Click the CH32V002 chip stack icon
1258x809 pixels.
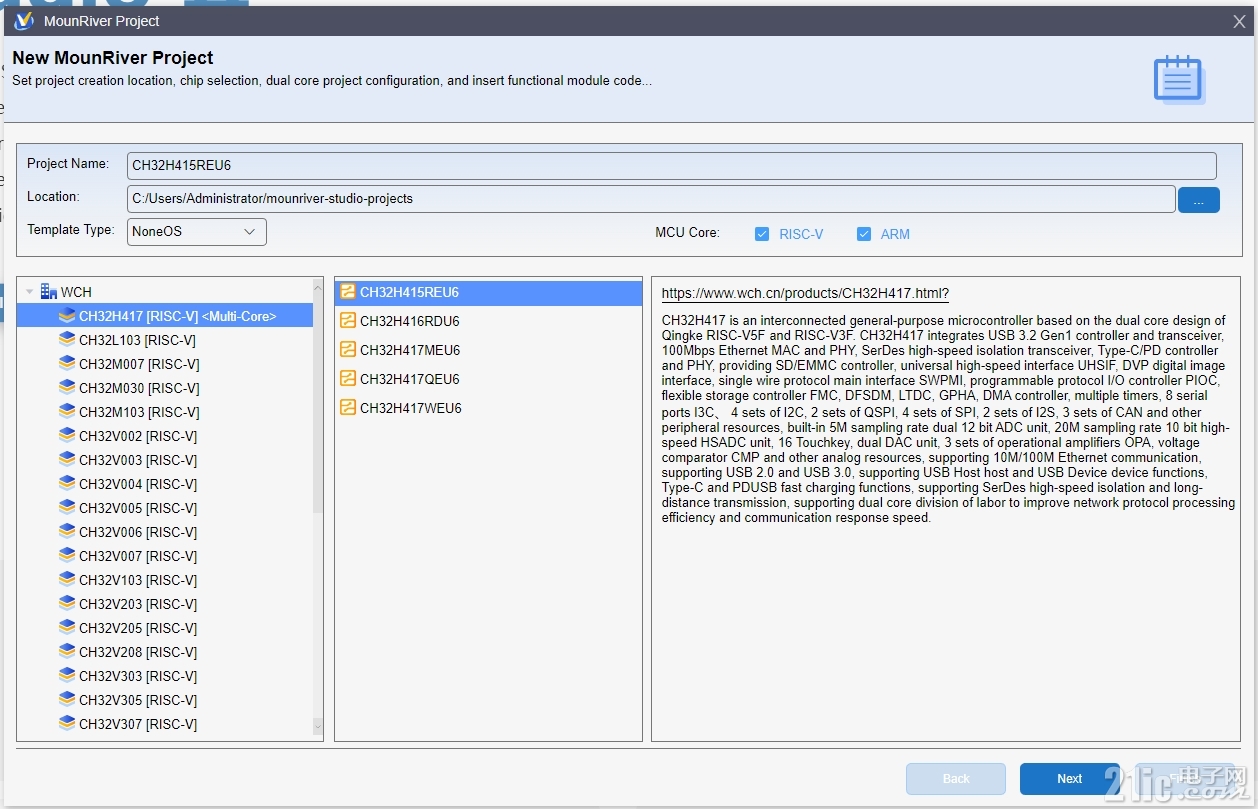[x=67, y=436]
